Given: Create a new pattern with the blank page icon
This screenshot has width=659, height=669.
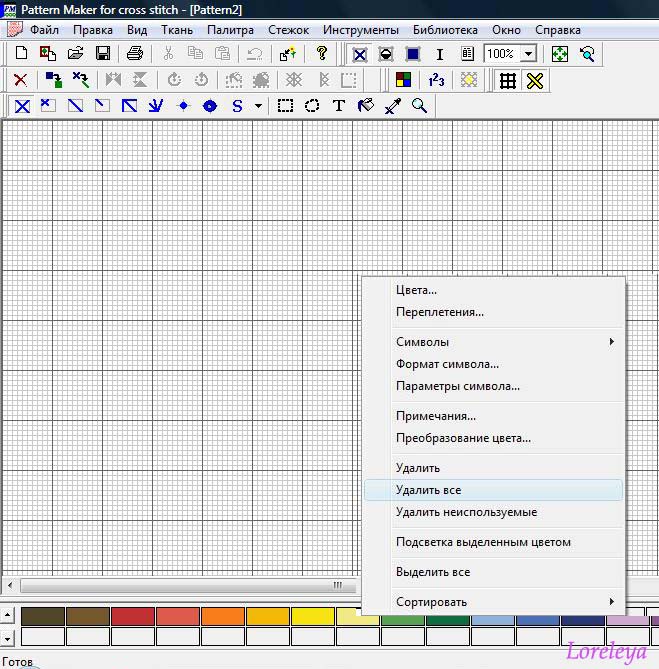Looking at the screenshot, I should [x=21, y=54].
